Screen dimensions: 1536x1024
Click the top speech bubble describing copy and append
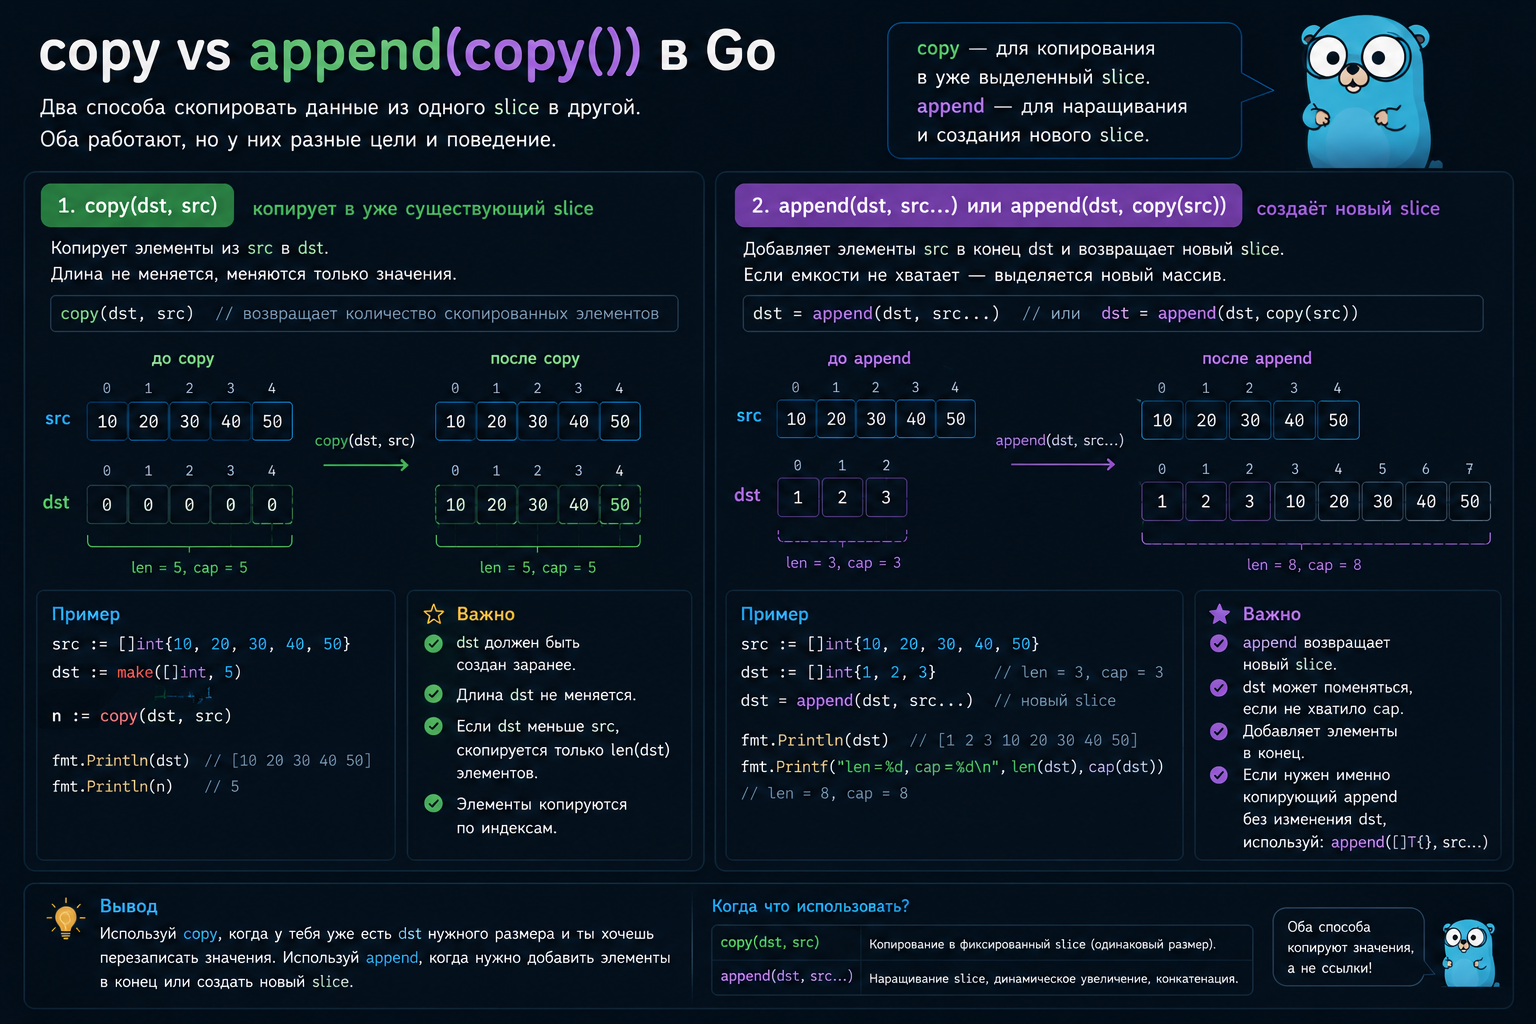click(x=1065, y=91)
